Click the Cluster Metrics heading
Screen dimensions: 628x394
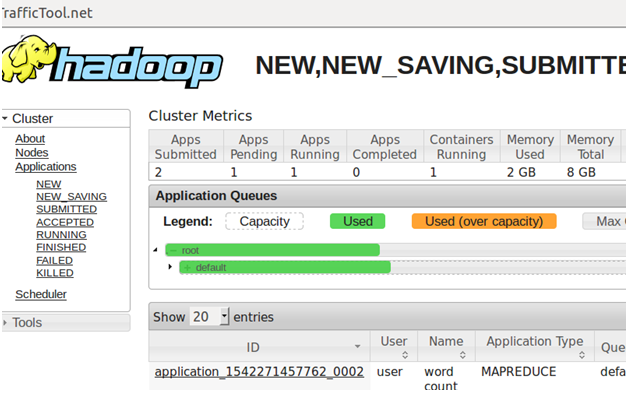coord(200,116)
